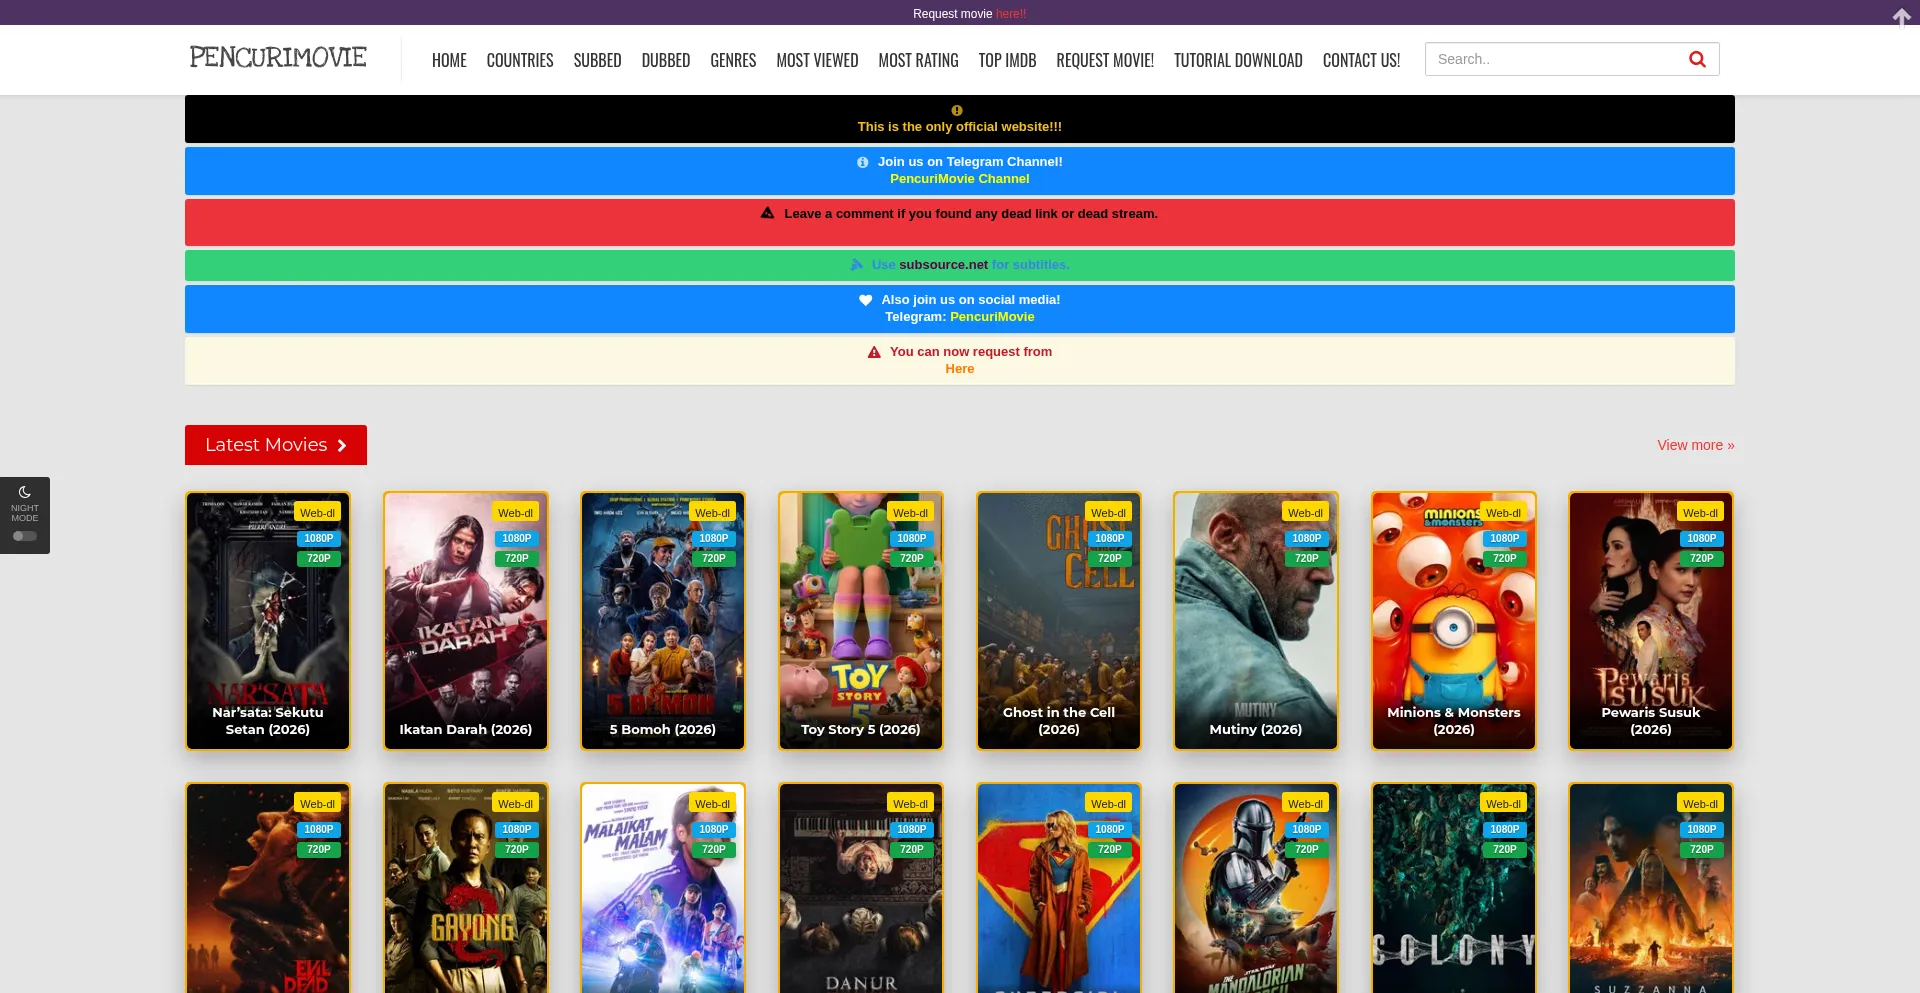The image size is (1920, 993).
Task: Click Web-dl badge on 5 Bomoh poster
Action: 713,513
